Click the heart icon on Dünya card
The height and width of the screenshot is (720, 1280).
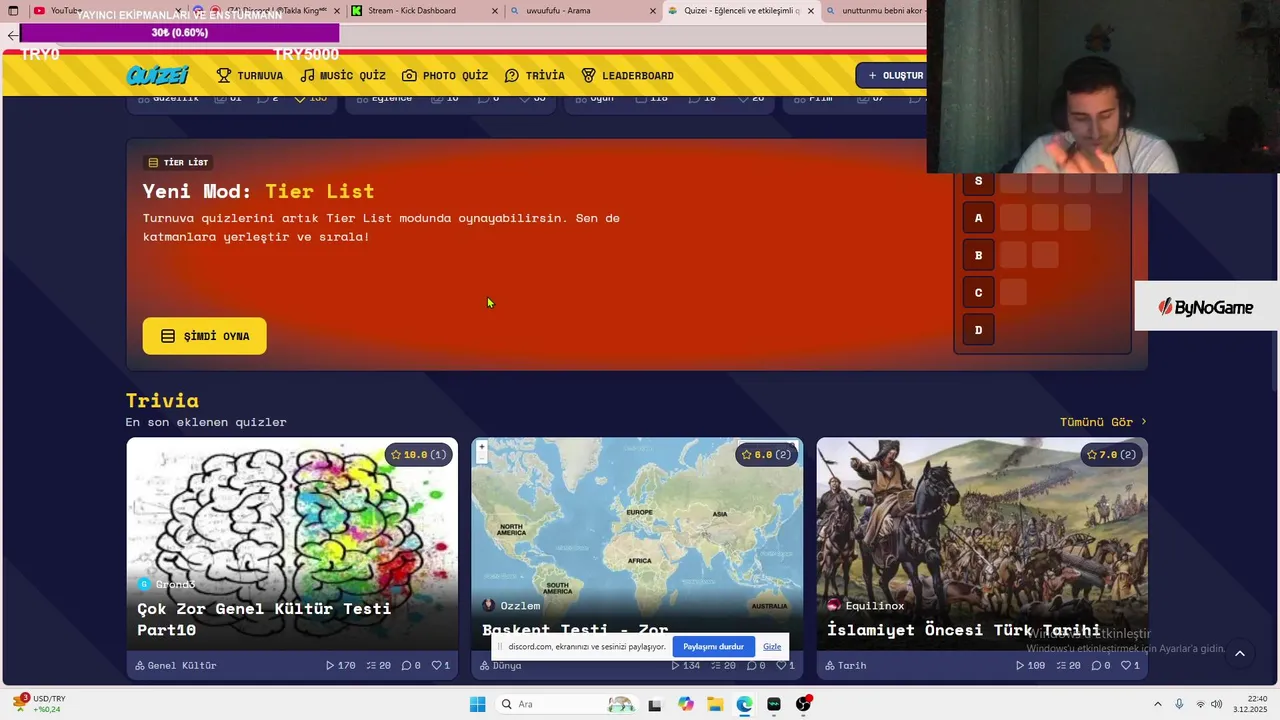pyautogui.click(x=781, y=665)
